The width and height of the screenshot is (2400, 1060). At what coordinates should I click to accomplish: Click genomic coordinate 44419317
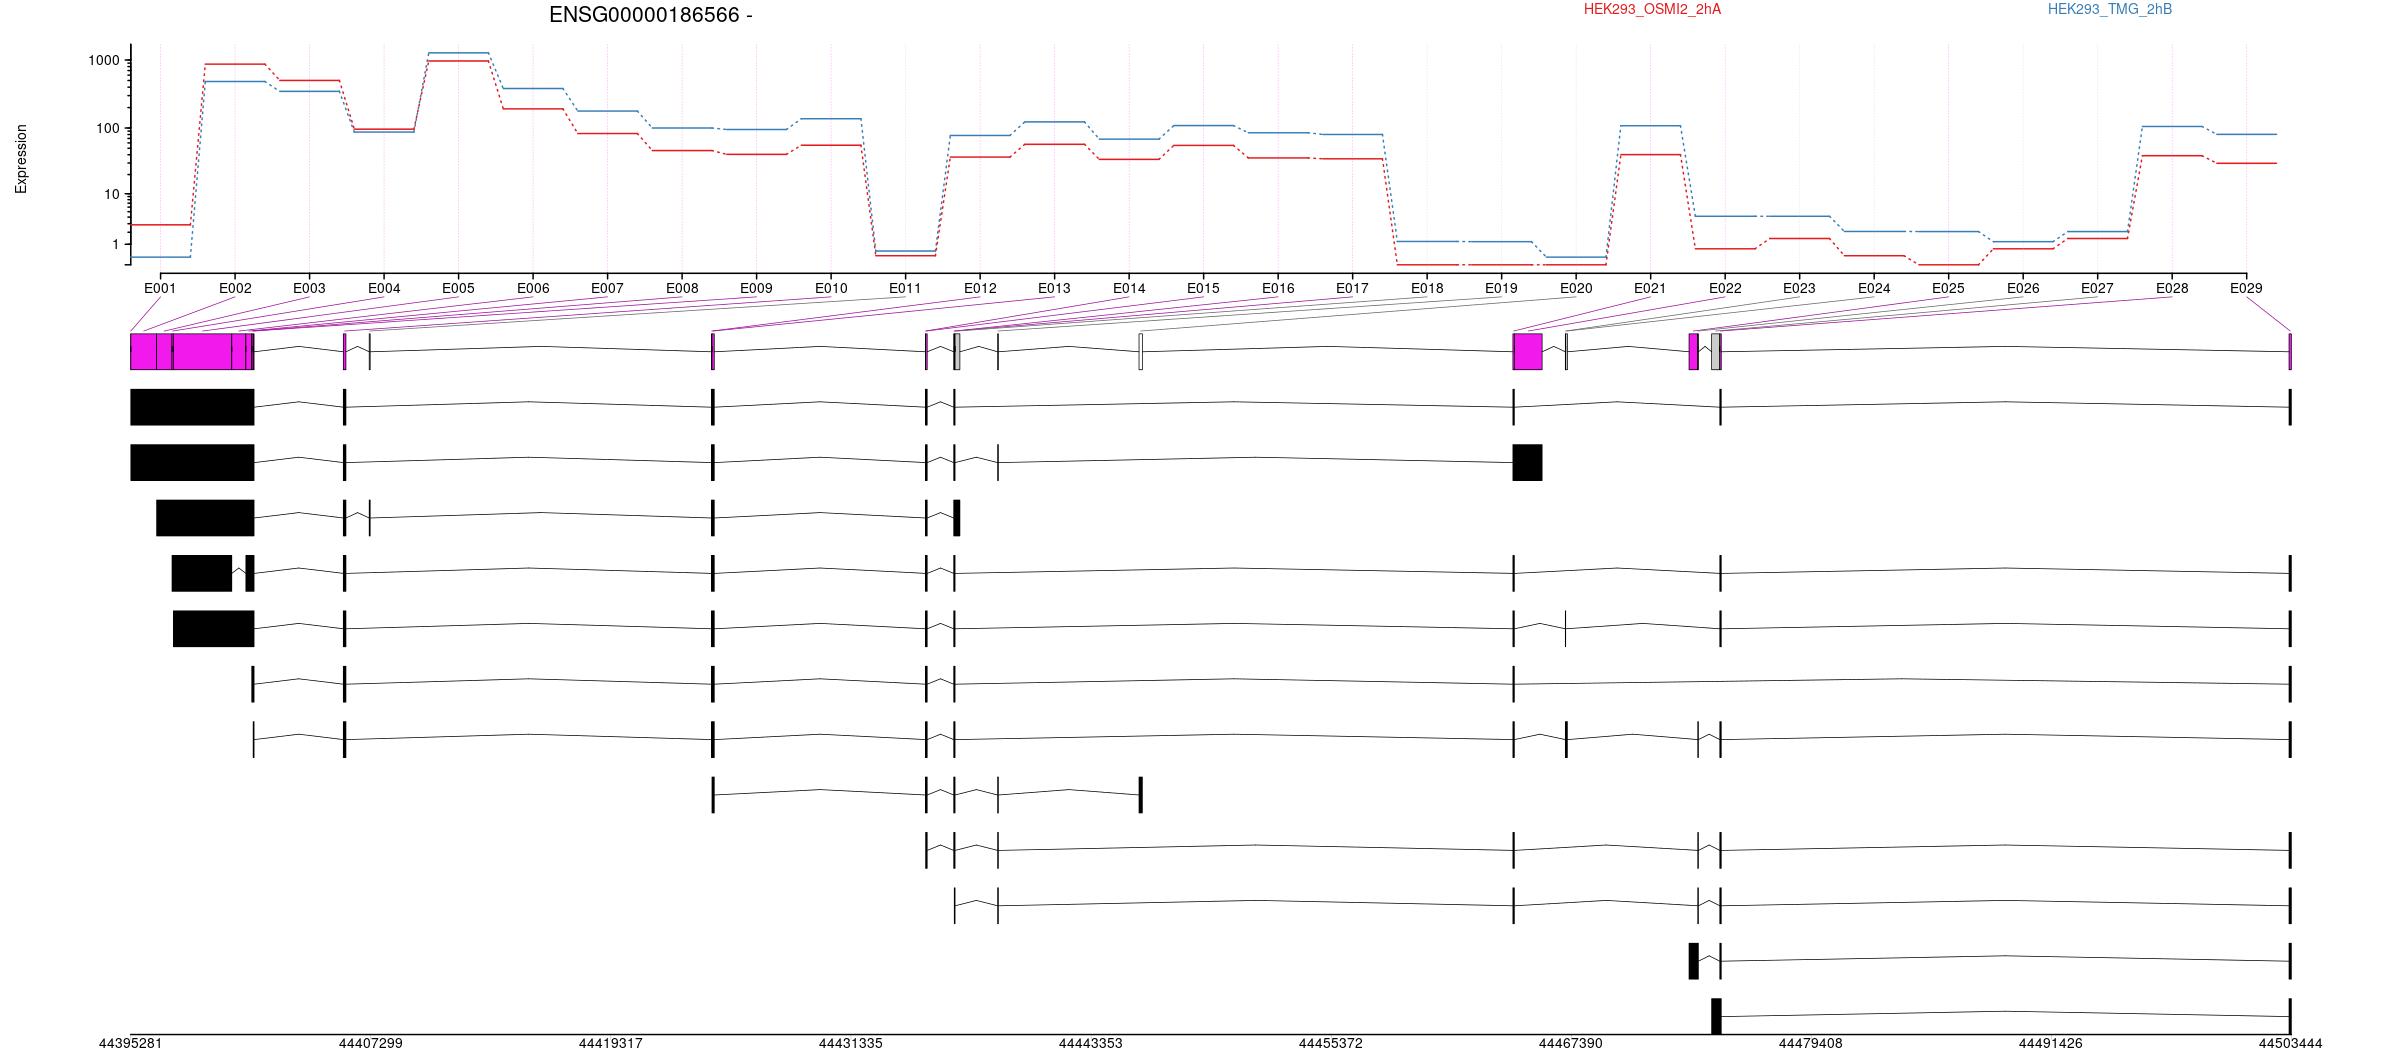coord(610,1044)
